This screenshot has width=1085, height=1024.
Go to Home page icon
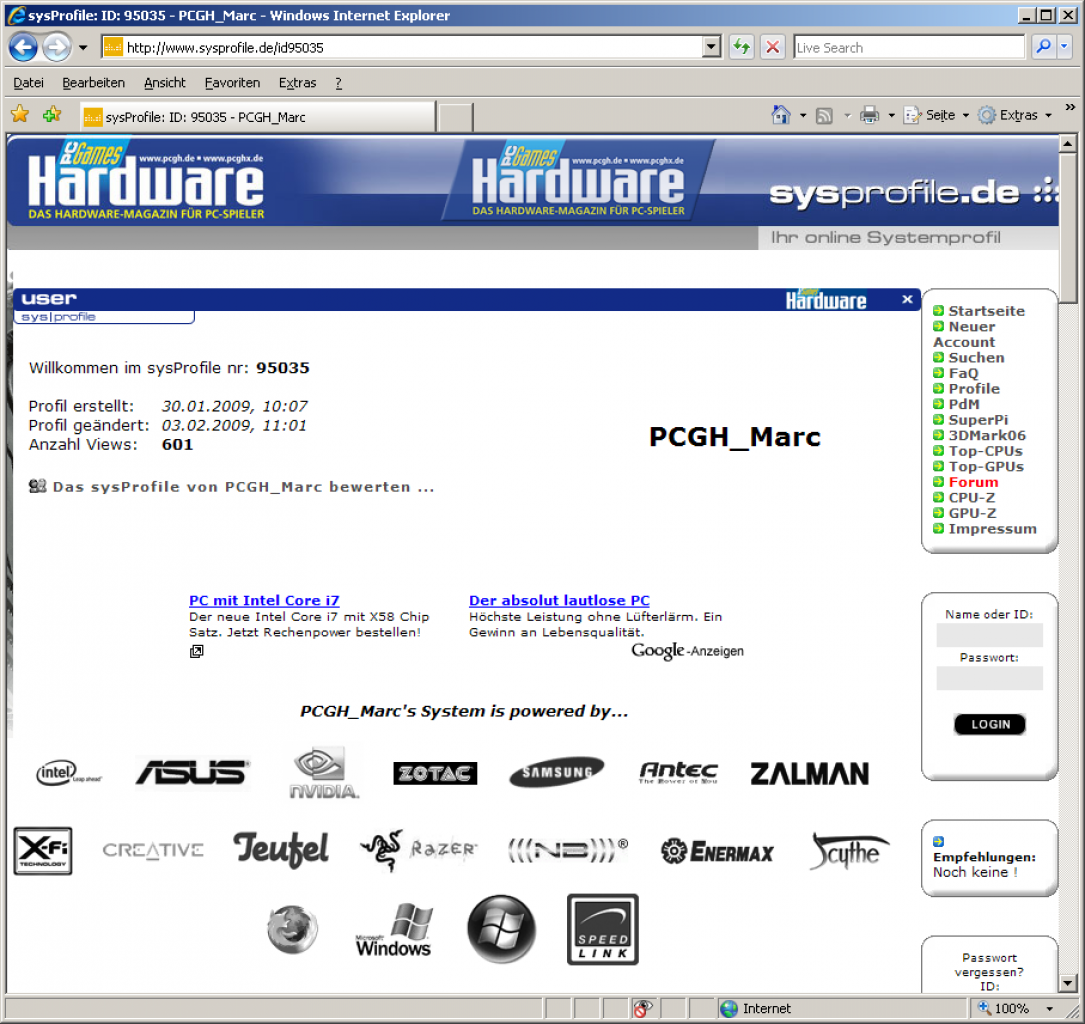click(x=781, y=115)
